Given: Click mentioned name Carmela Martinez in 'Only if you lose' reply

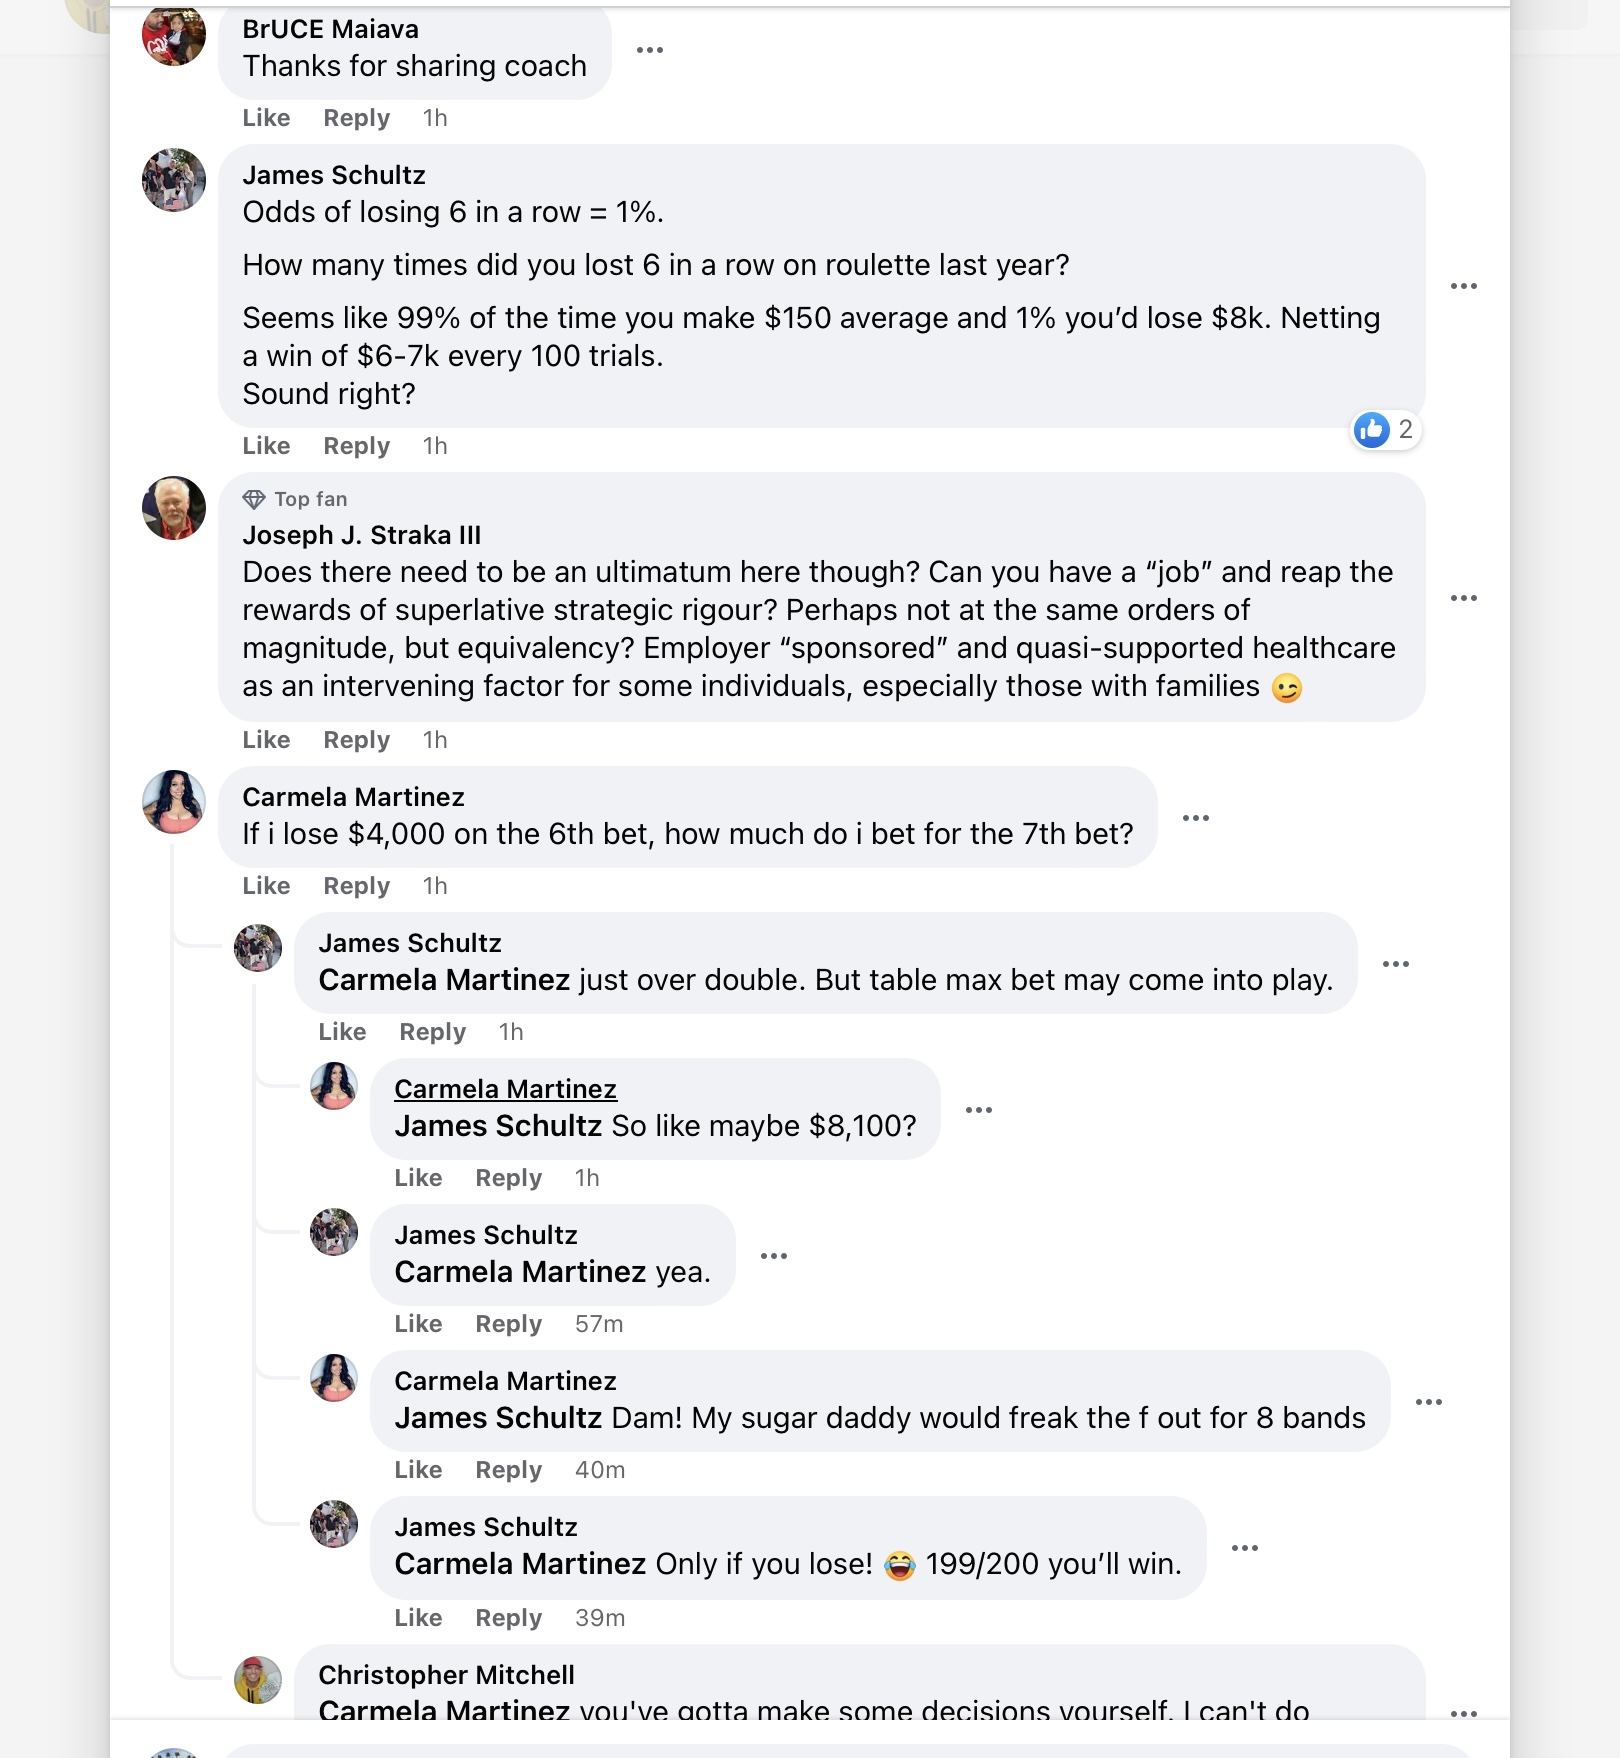Looking at the screenshot, I should coord(520,1564).
